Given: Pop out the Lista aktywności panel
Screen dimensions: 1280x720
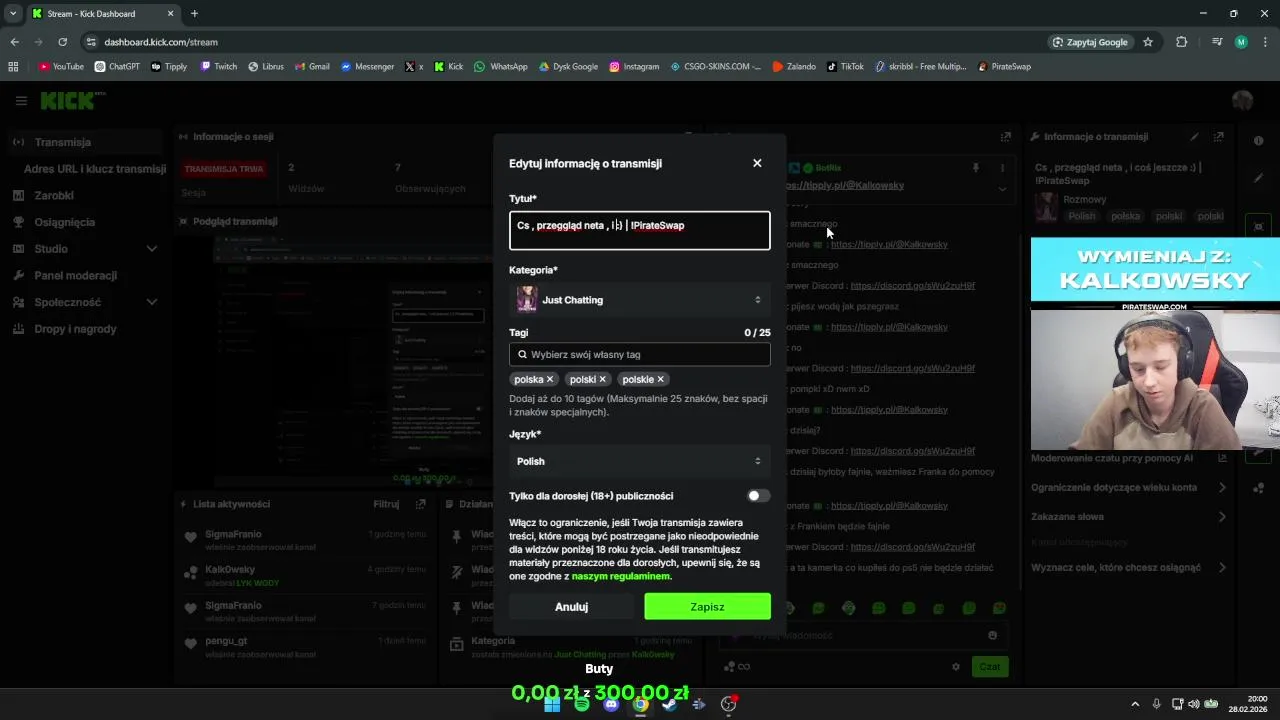Looking at the screenshot, I should coord(421,504).
